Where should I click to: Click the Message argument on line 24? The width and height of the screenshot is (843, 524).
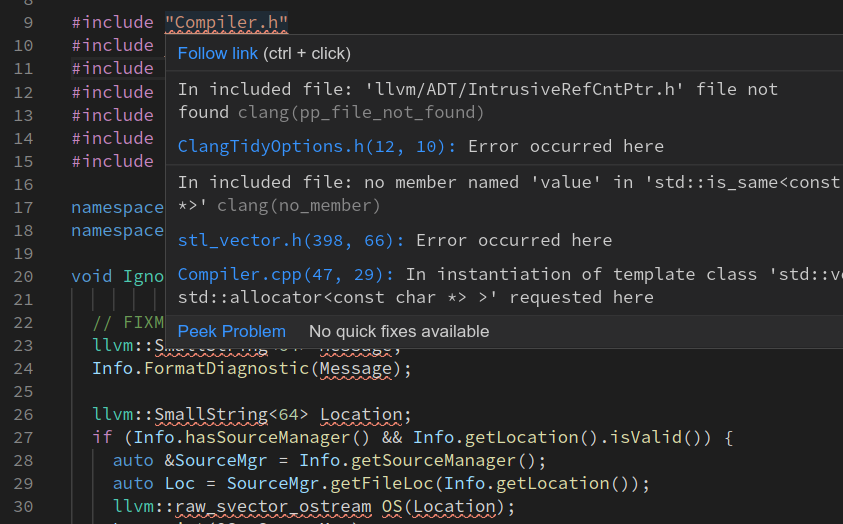coord(356,368)
